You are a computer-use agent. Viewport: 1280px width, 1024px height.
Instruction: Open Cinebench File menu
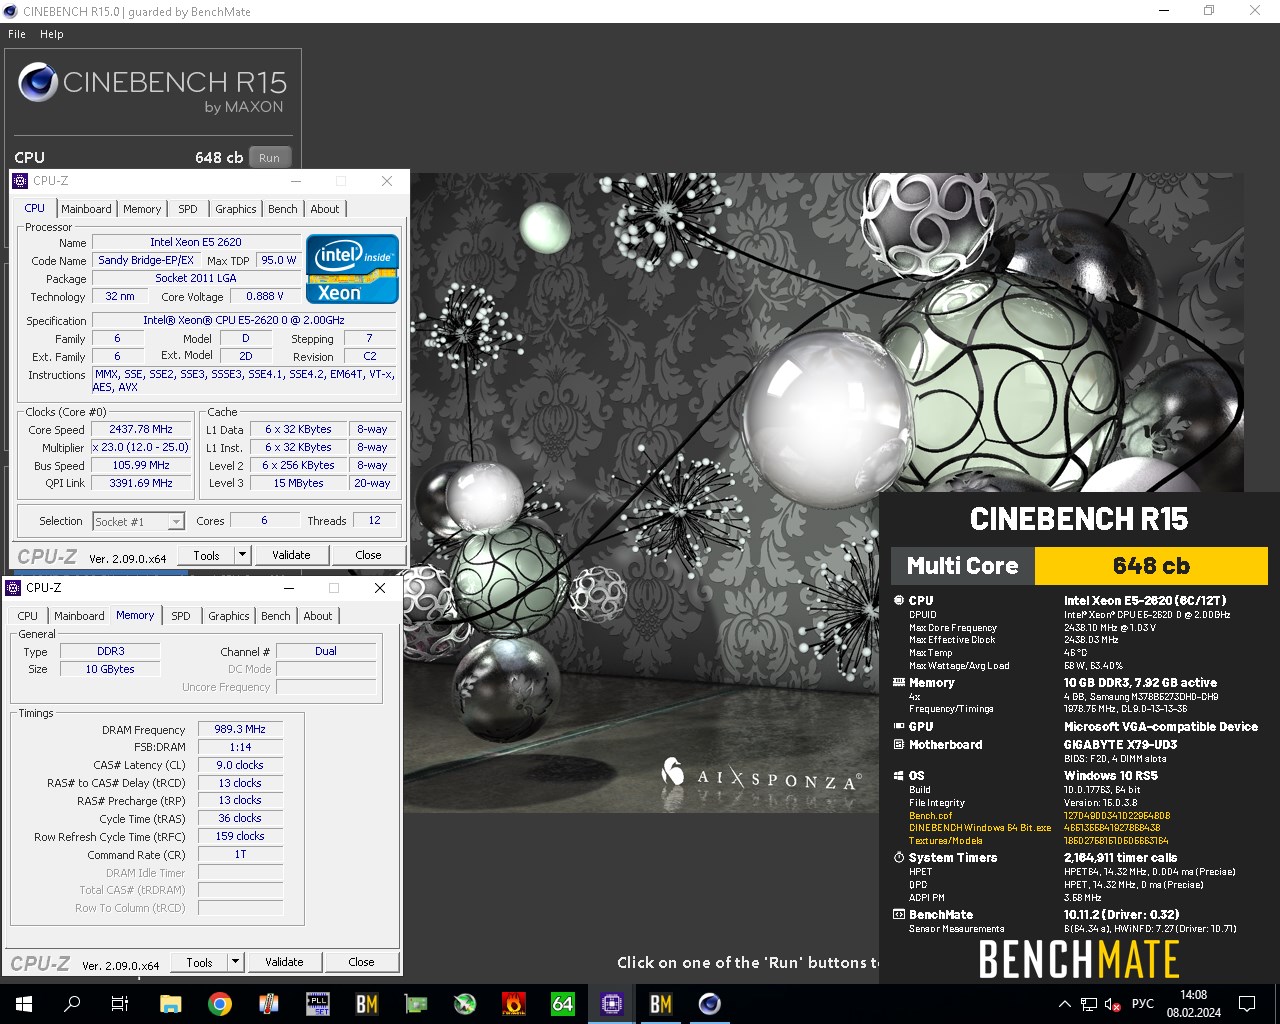coord(17,34)
